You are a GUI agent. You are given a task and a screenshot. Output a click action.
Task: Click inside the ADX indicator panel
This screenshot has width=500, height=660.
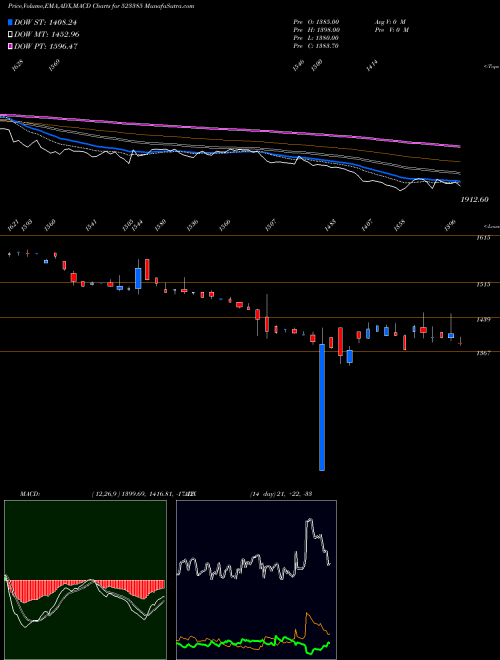click(x=256, y=580)
